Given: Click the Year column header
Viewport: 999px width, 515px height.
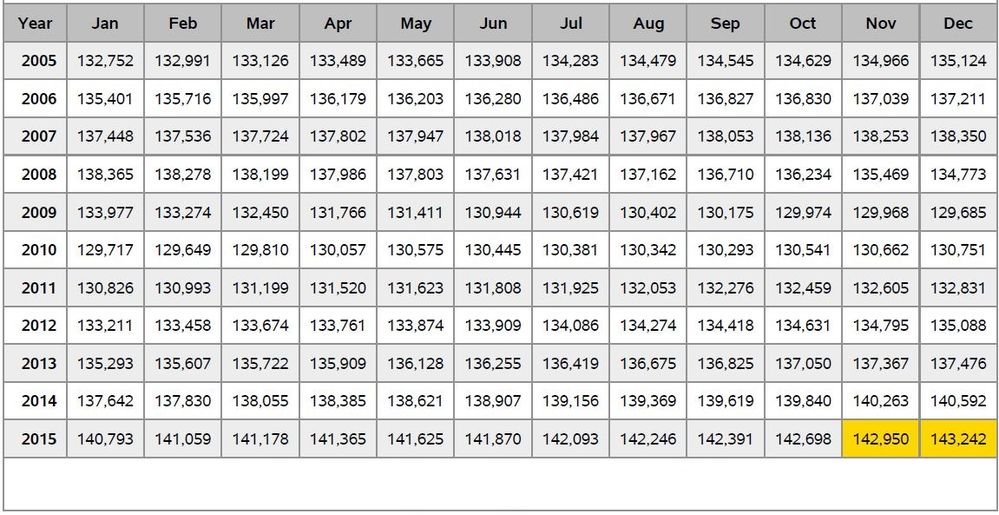Looking at the screenshot, I should [35, 23].
